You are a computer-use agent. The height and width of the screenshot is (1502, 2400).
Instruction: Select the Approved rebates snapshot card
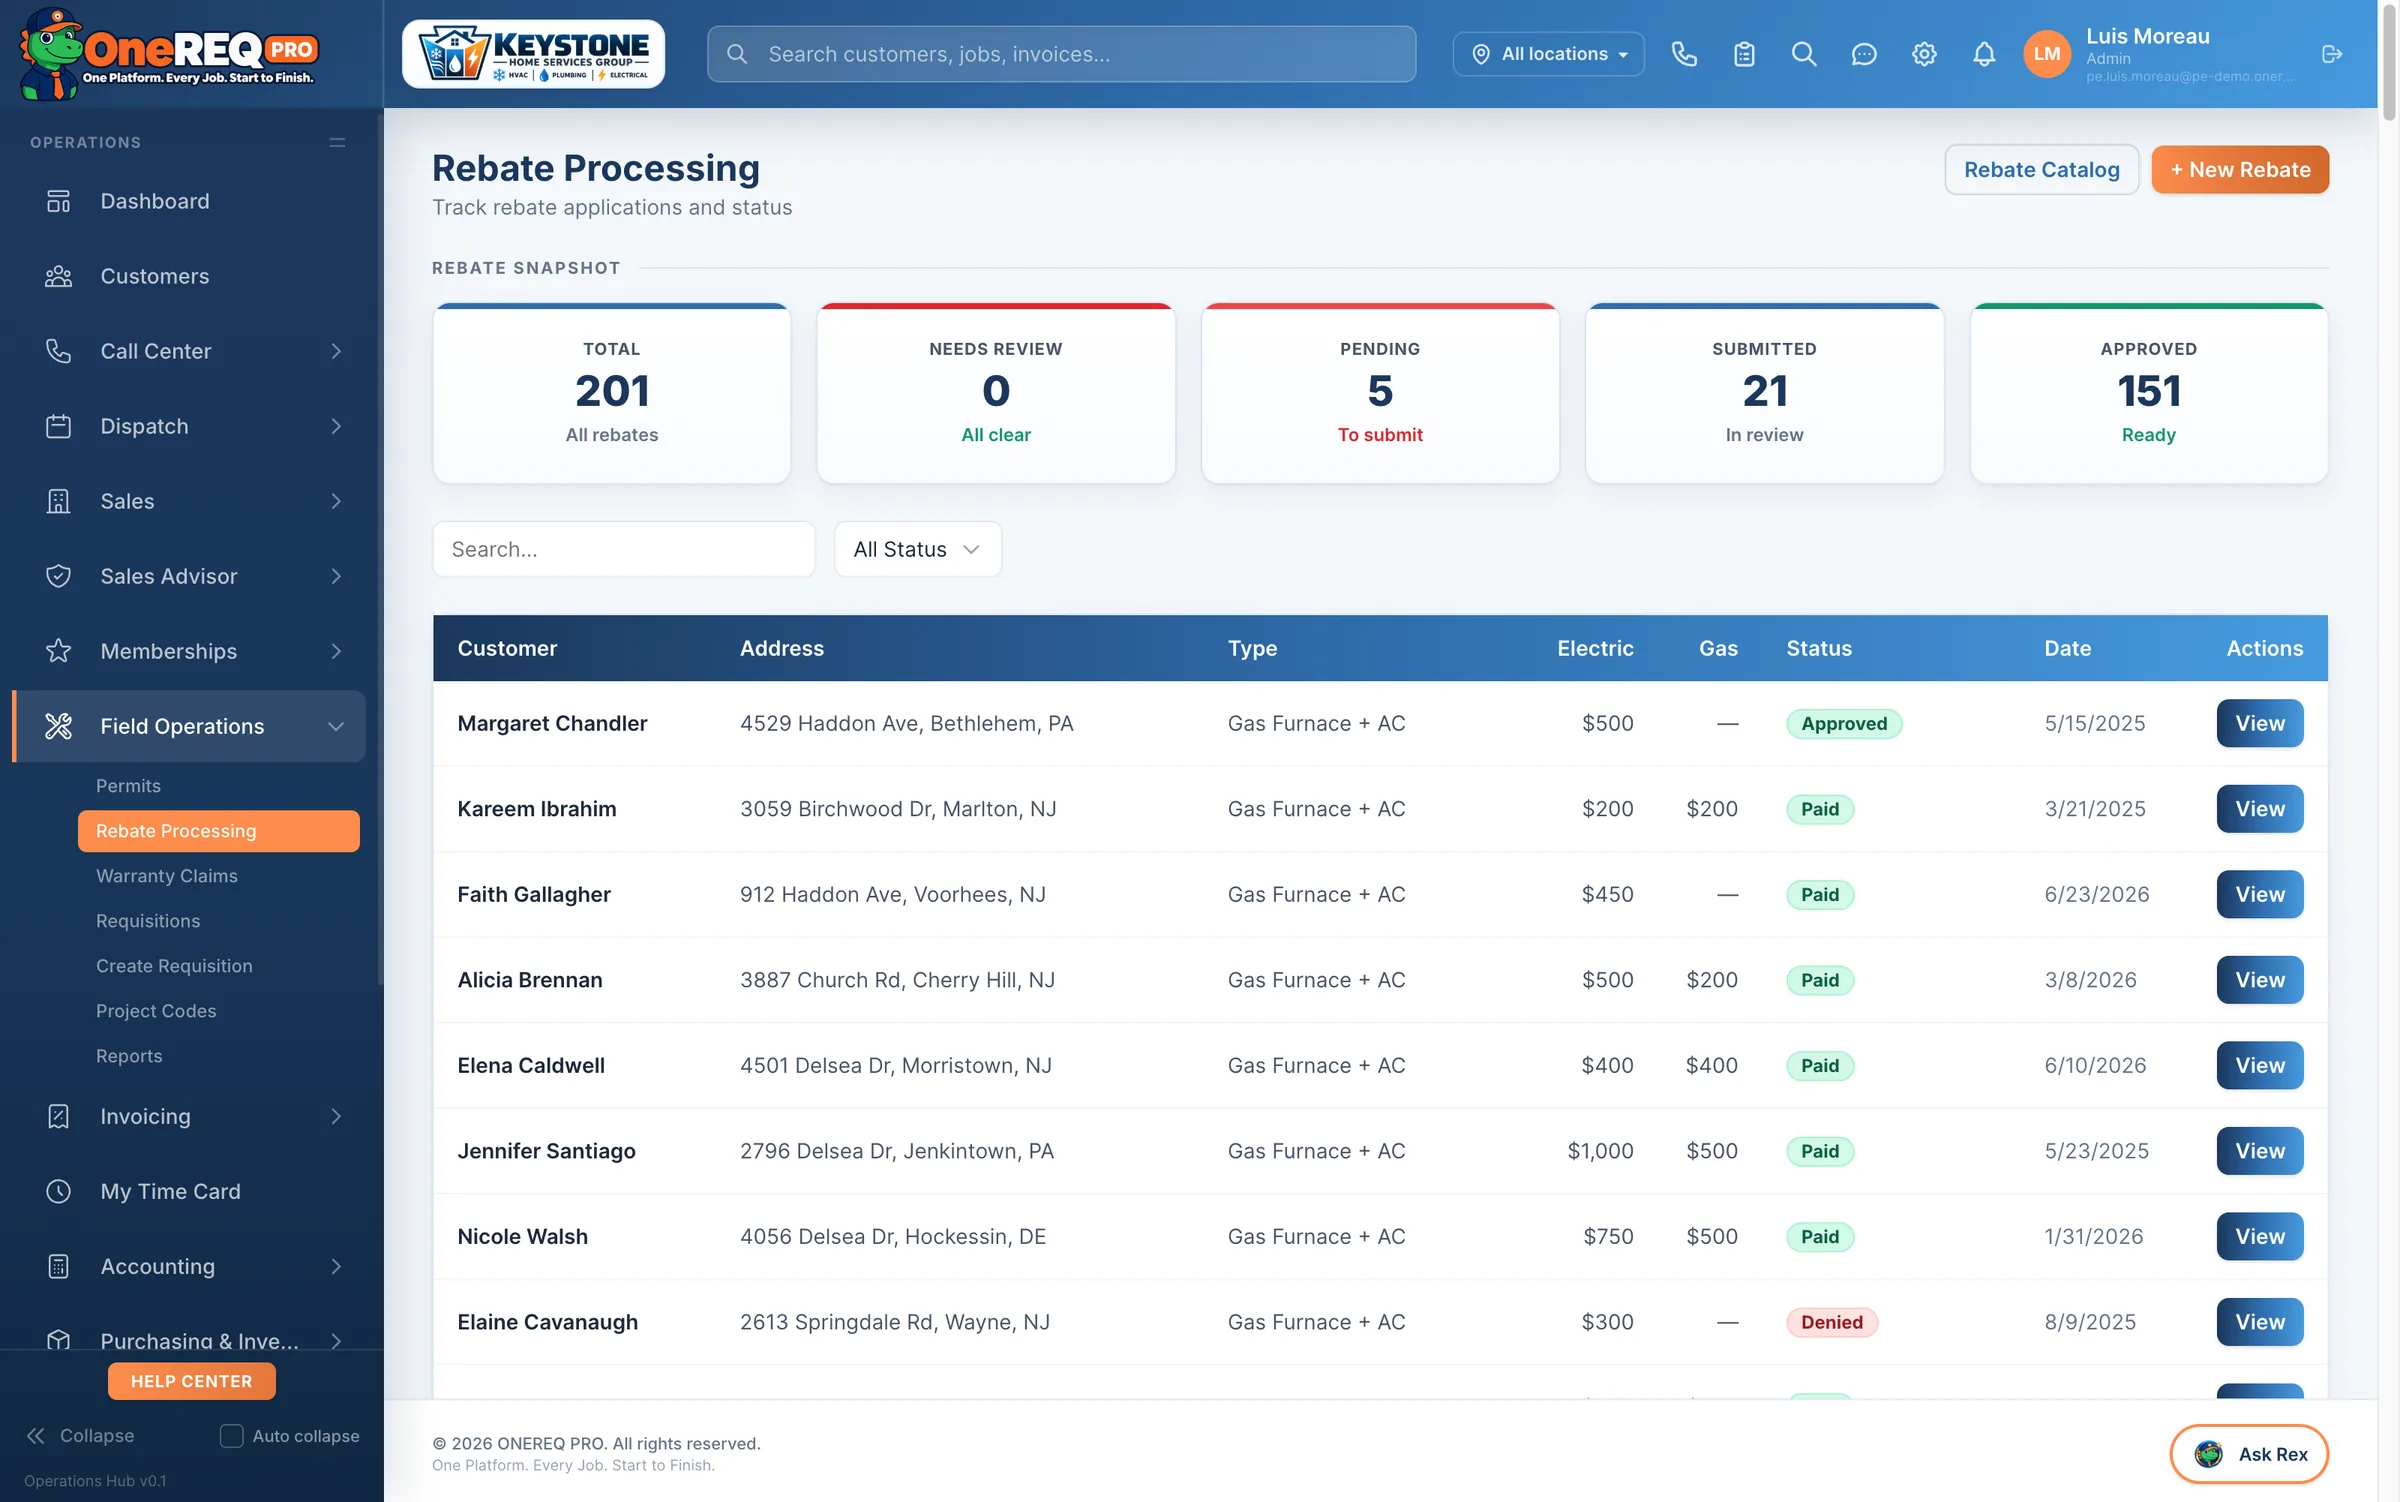click(2149, 393)
